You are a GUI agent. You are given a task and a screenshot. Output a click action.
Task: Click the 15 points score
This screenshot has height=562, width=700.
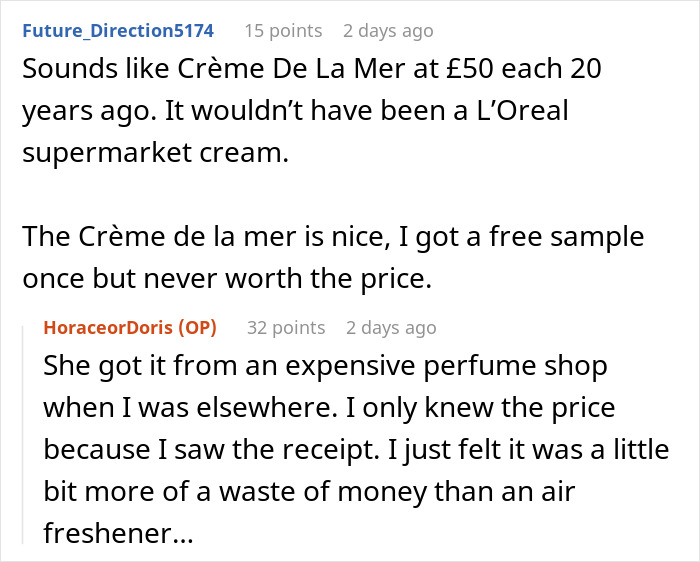pyautogui.click(x=283, y=30)
